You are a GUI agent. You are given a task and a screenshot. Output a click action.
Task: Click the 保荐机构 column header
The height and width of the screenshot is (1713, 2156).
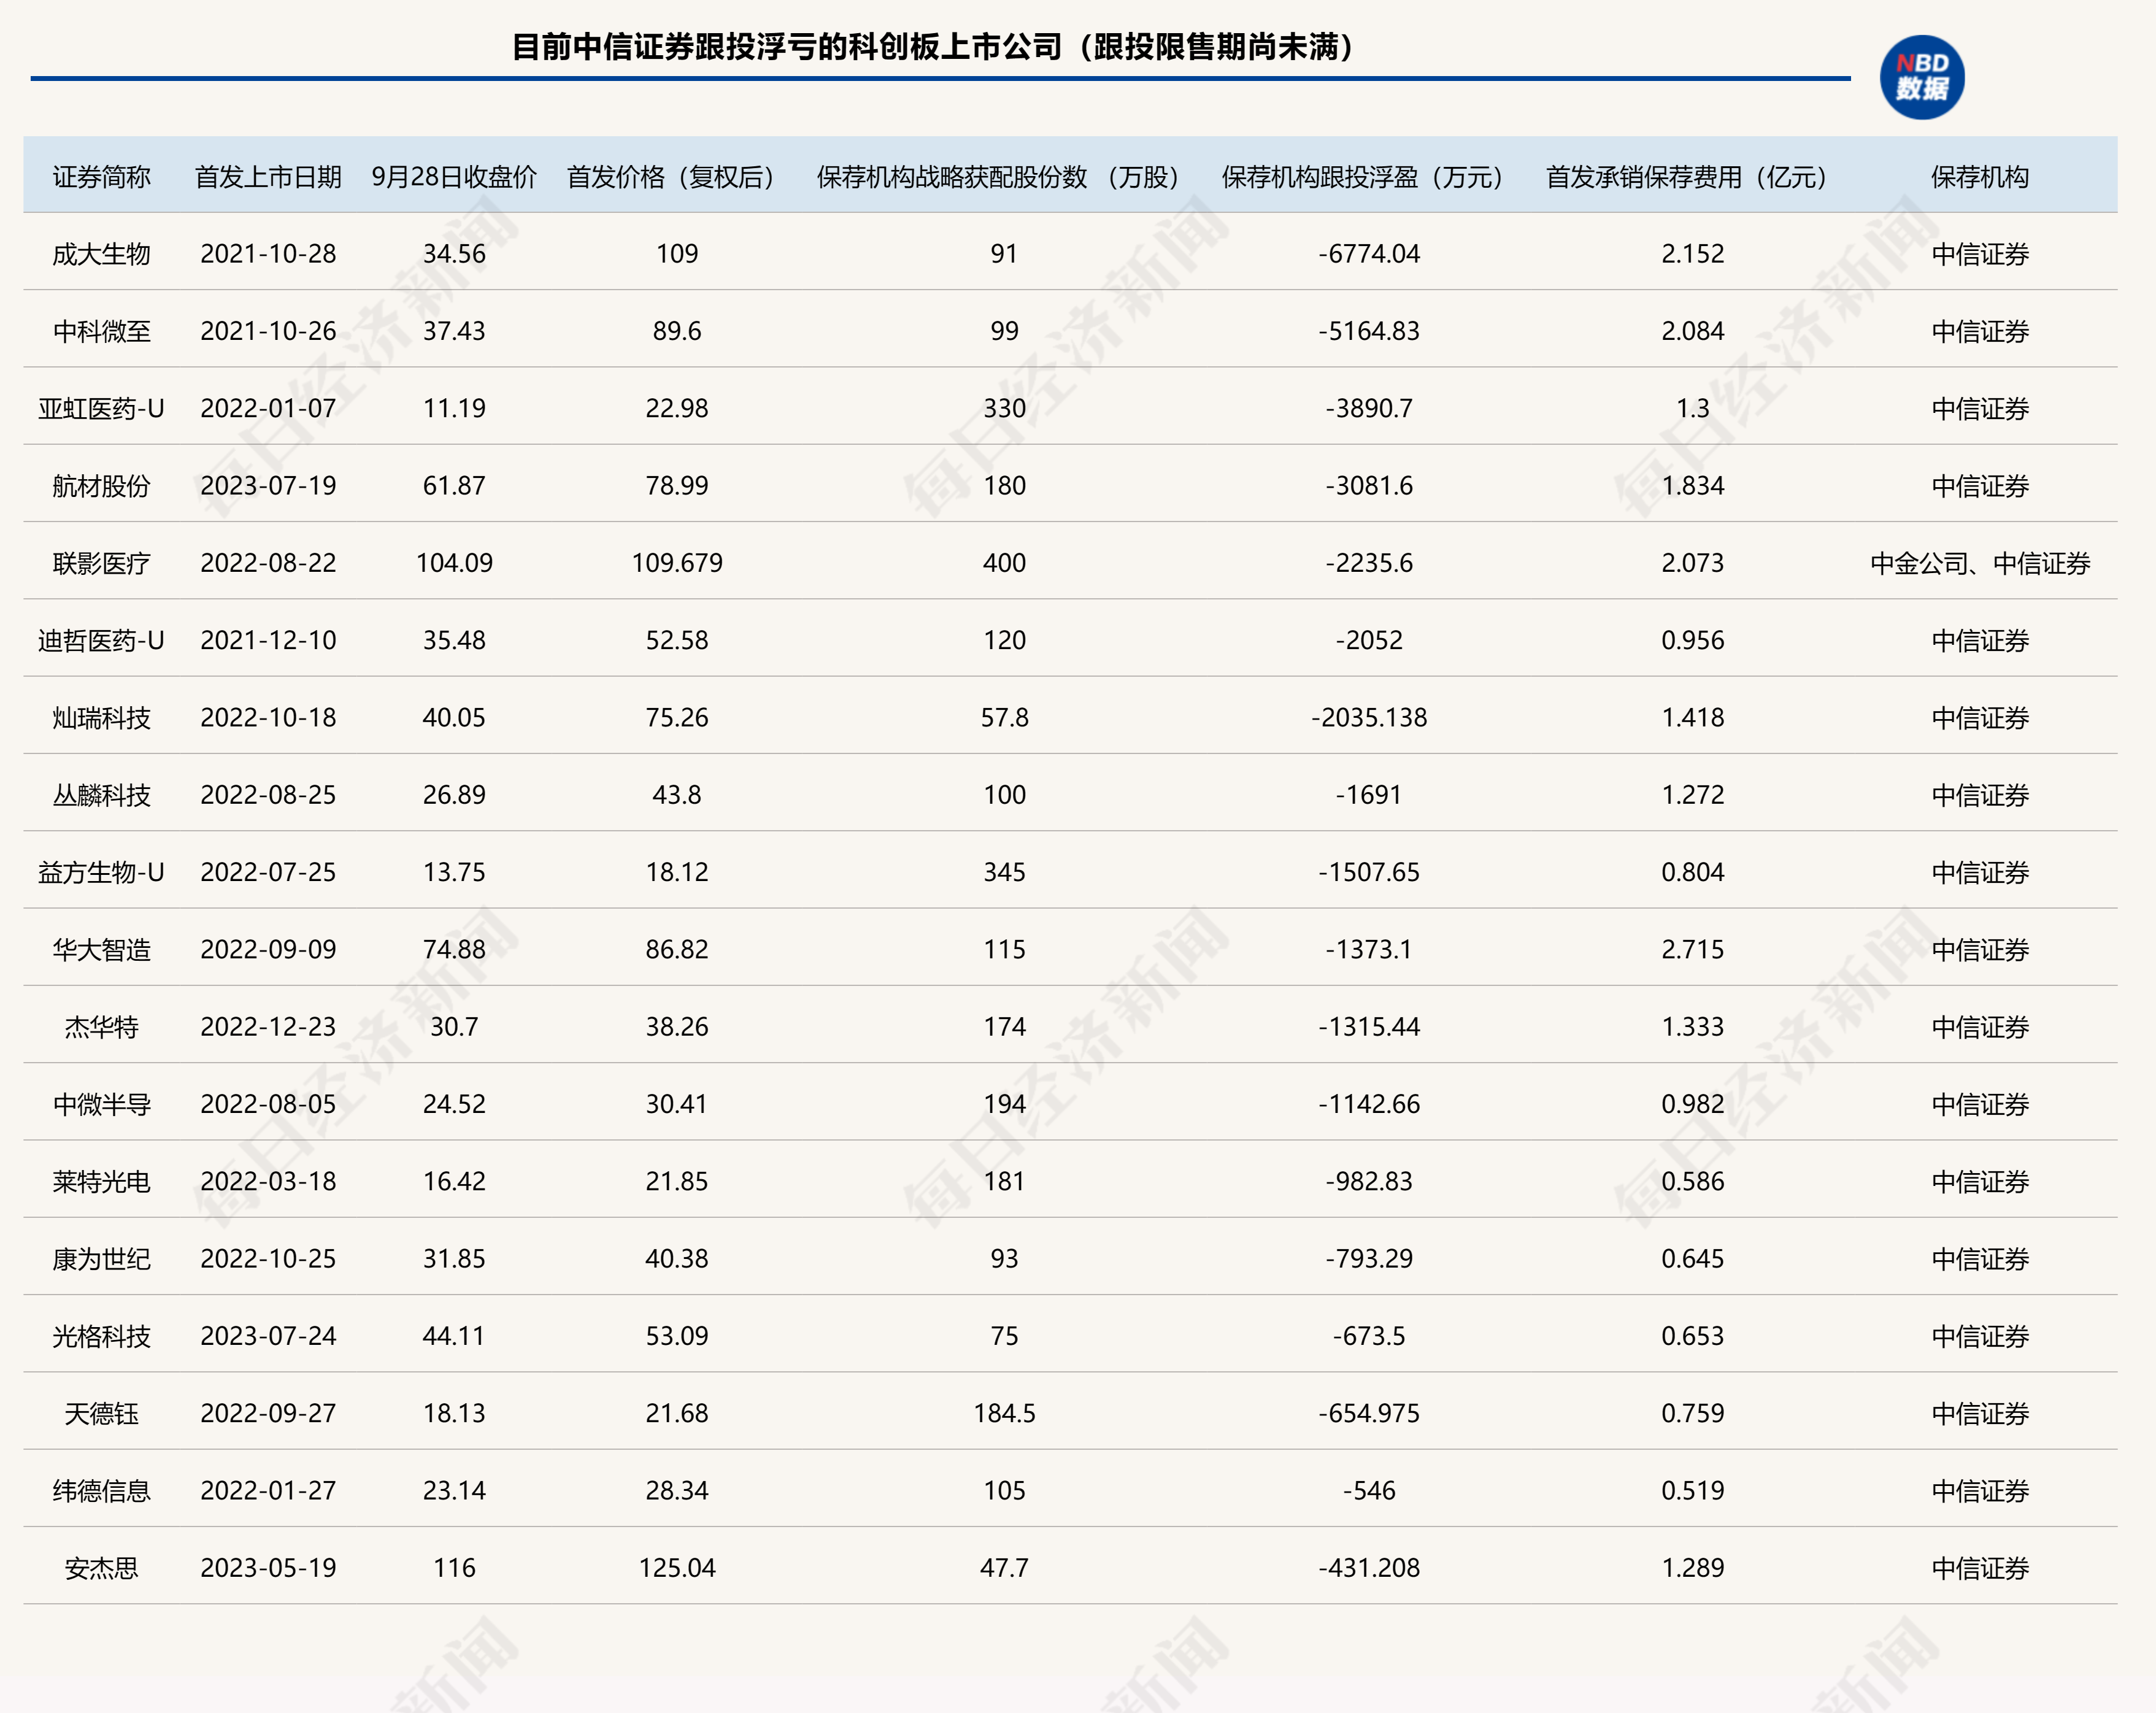(x=1979, y=177)
